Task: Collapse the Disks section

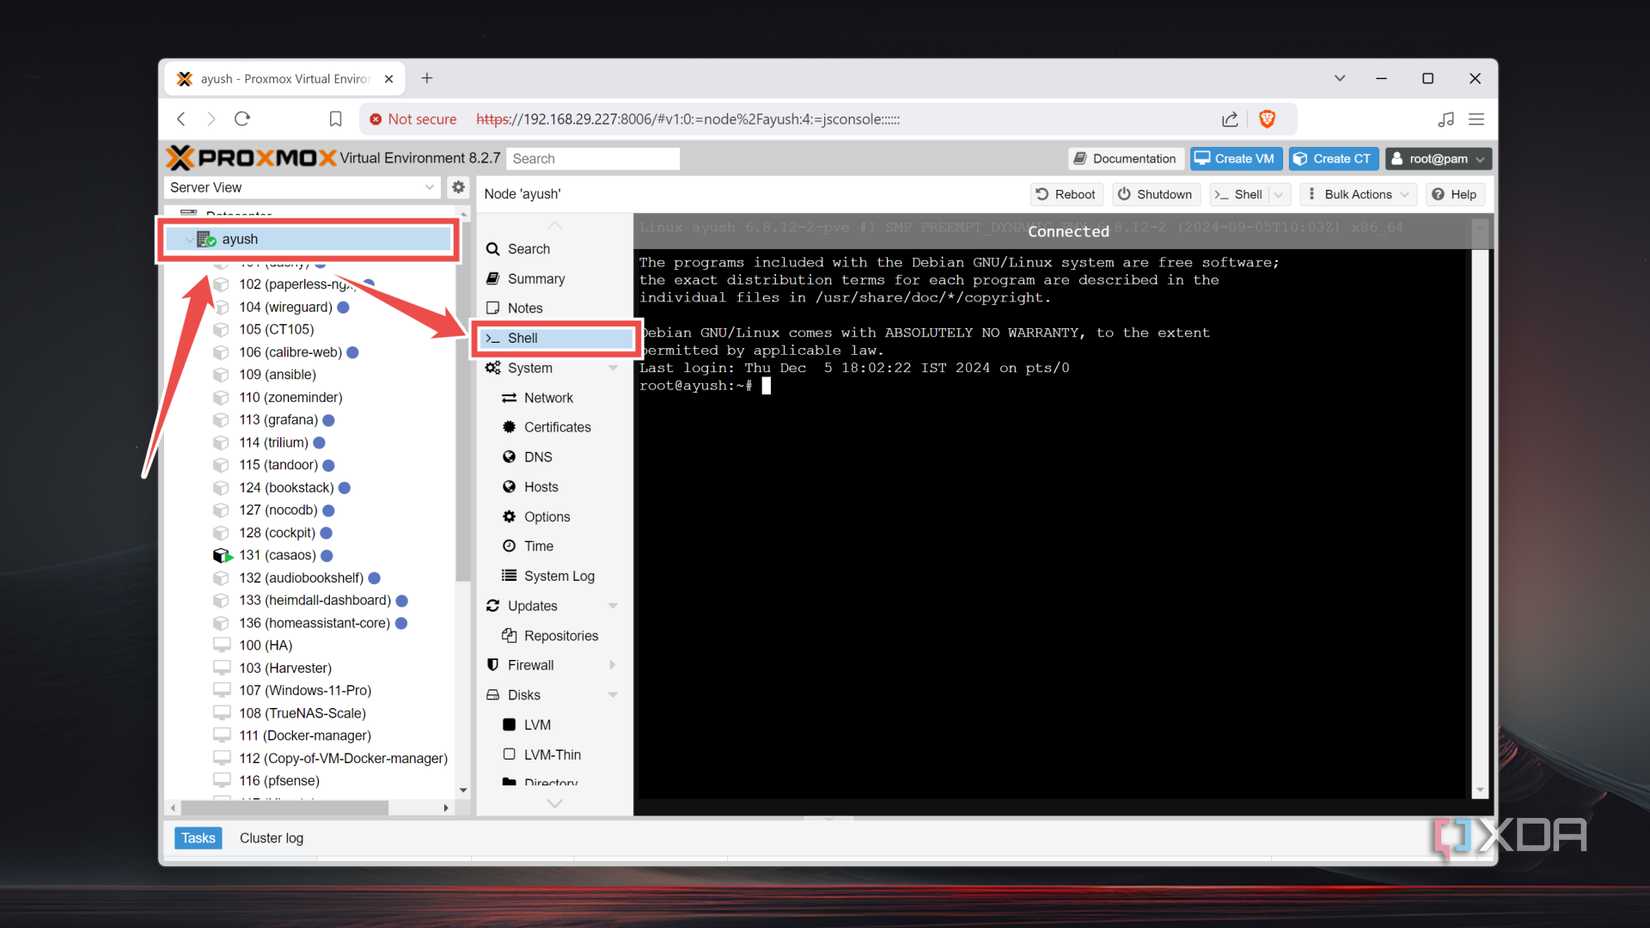Action: (x=613, y=695)
